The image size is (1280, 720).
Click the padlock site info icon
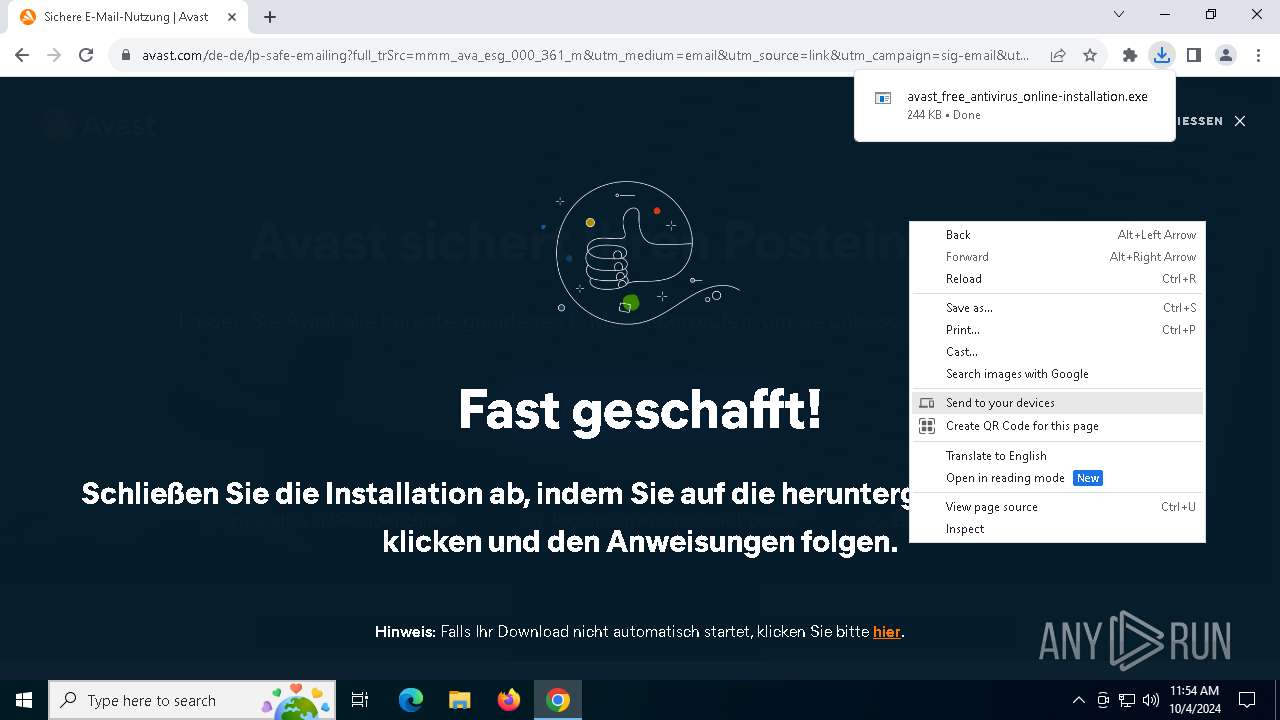point(126,56)
